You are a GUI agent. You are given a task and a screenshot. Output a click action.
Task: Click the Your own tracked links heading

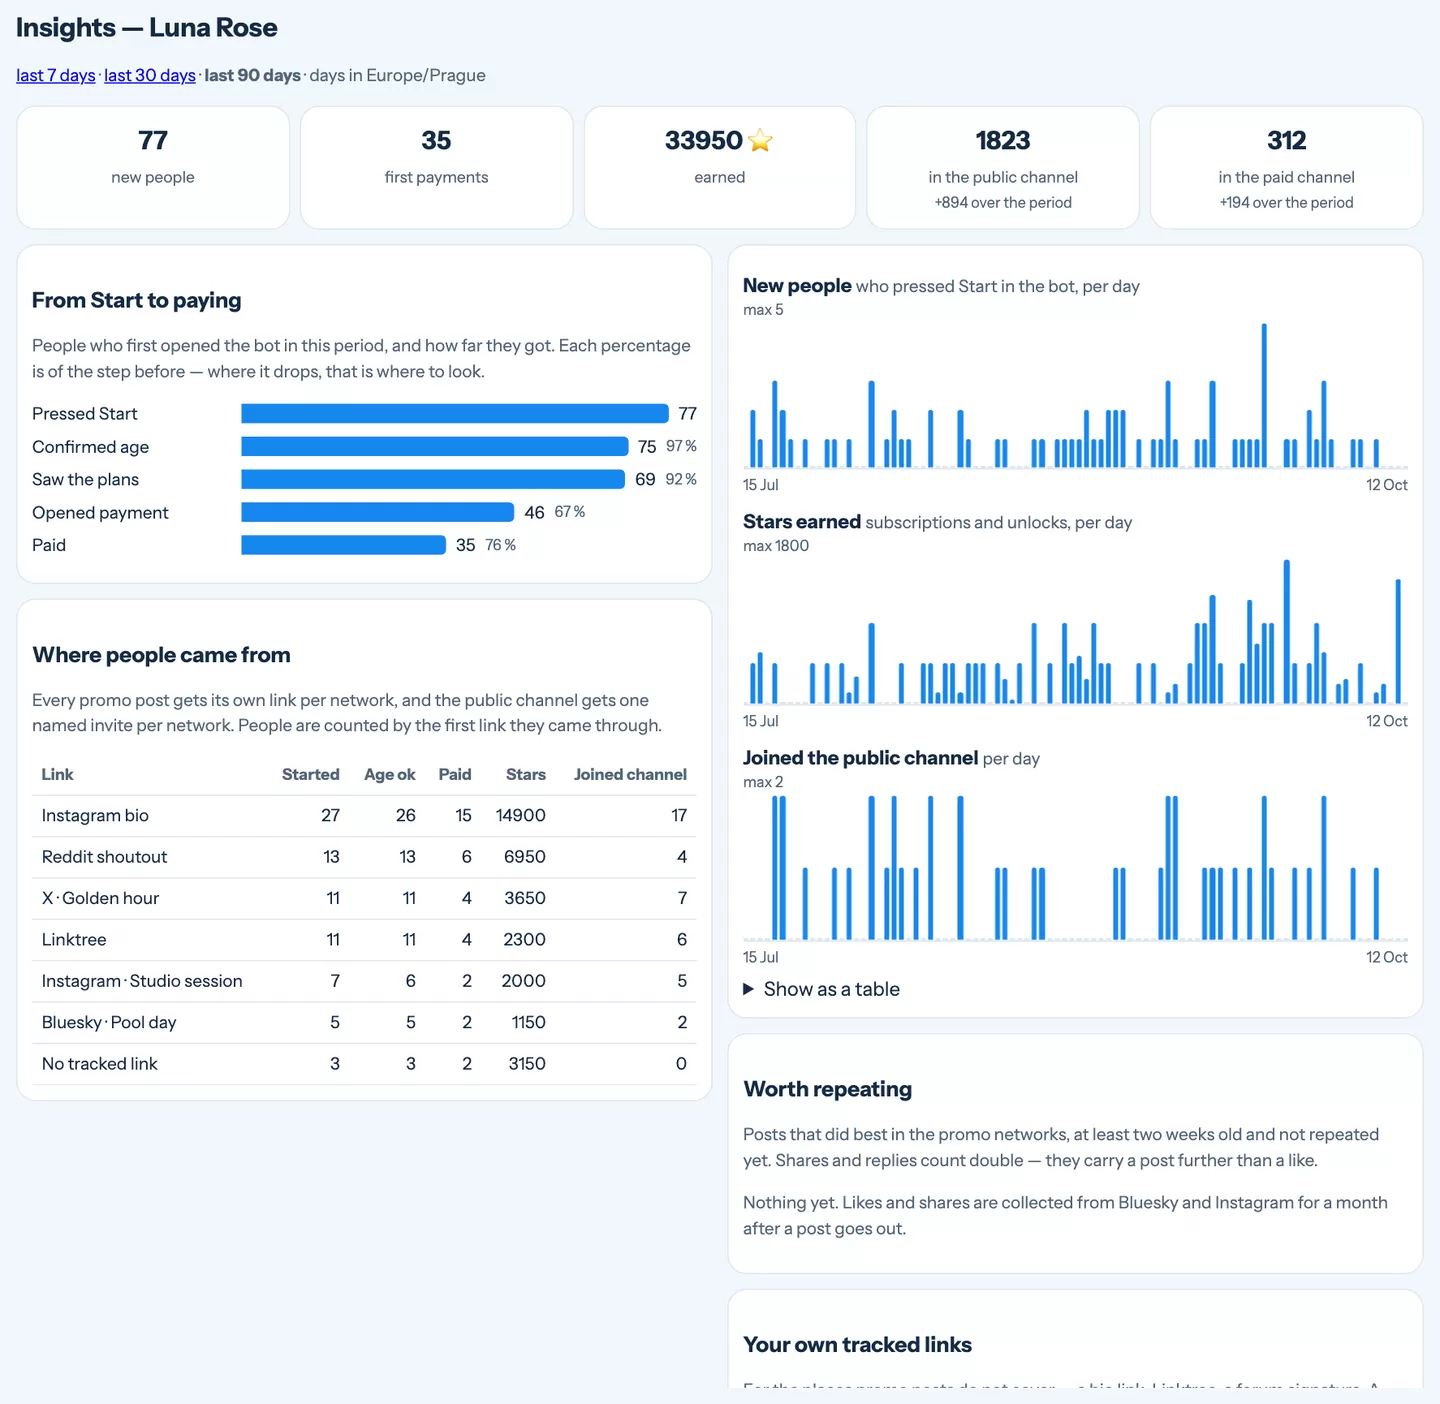point(858,1345)
